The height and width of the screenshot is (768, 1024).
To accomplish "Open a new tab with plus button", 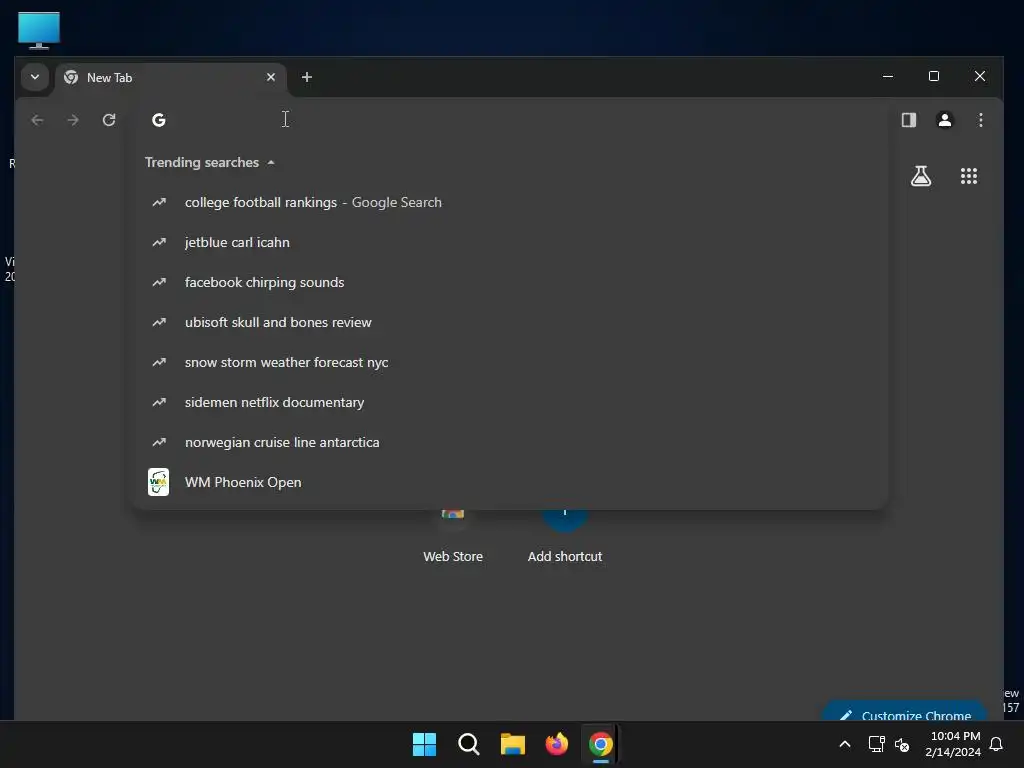I will point(306,77).
